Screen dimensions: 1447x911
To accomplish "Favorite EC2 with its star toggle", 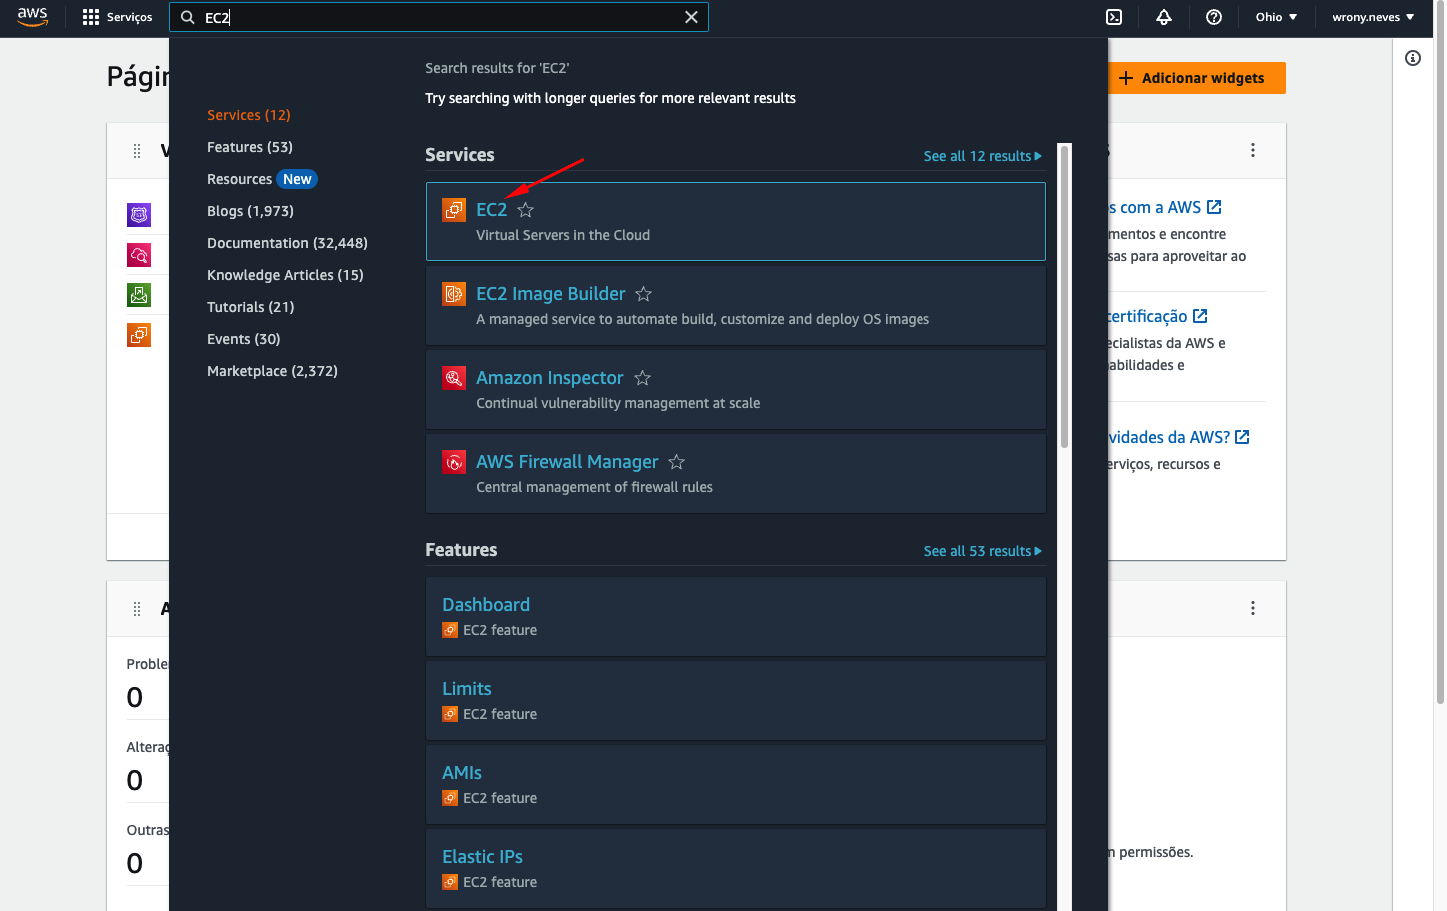I will [x=525, y=210].
